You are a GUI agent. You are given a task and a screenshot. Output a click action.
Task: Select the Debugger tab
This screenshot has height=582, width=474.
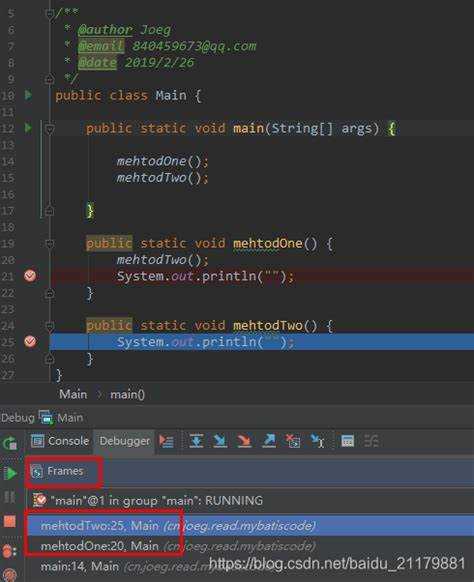tap(124, 441)
